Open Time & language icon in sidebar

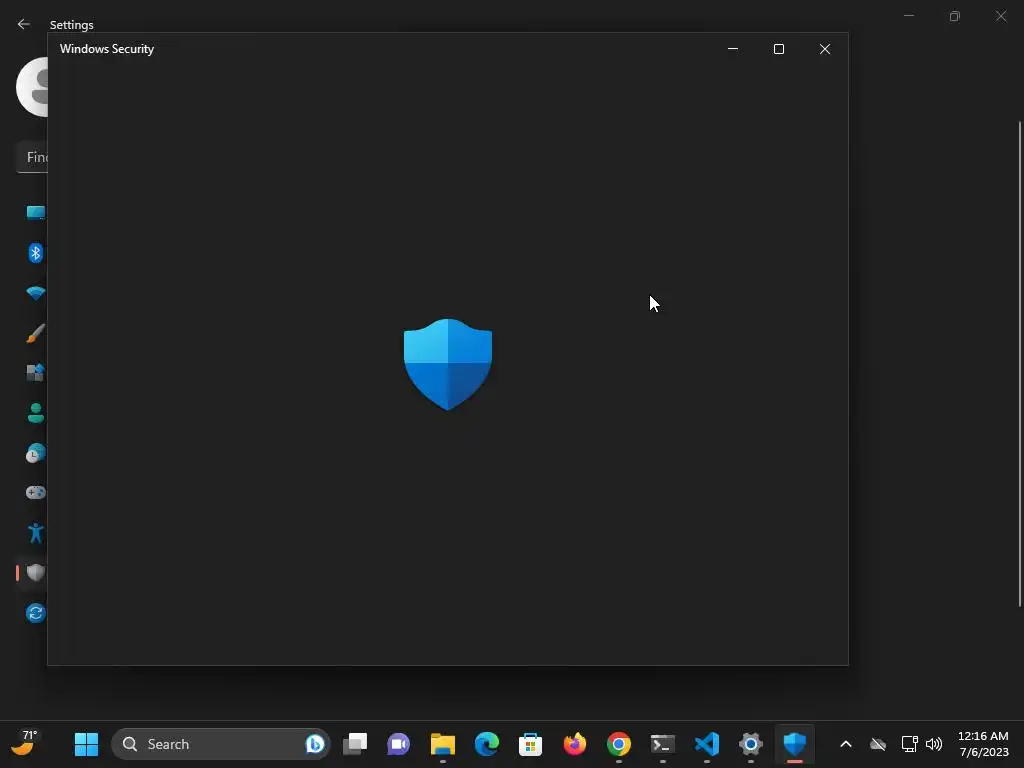[36, 453]
